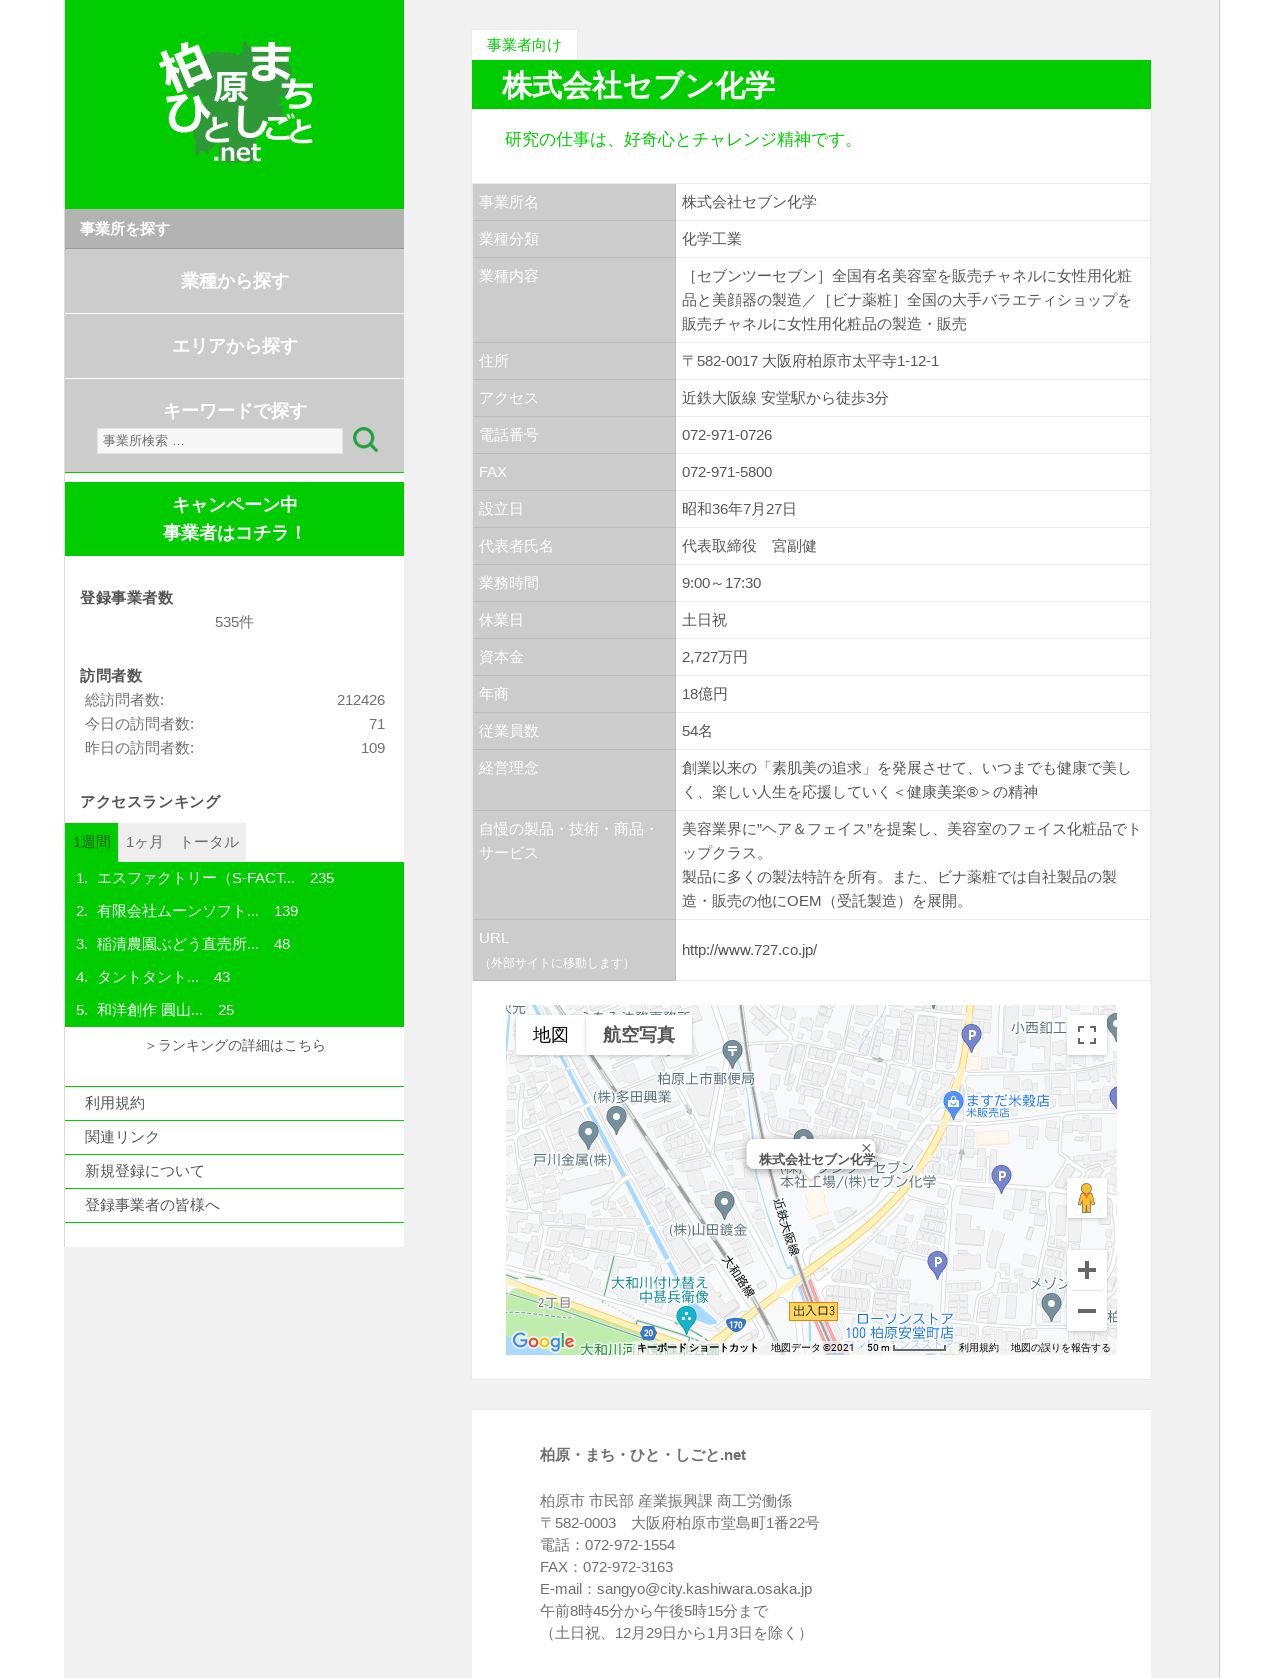This screenshot has height=1678, width=1284.
Task: Switch the map to 航空写真 view
Action: tap(639, 1035)
